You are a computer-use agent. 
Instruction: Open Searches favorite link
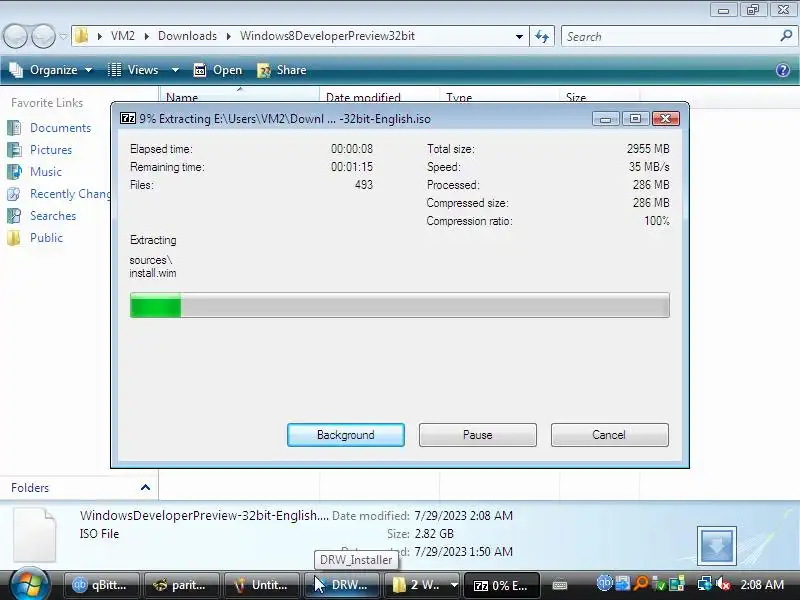pyautogui.click(x=53, y=216)
